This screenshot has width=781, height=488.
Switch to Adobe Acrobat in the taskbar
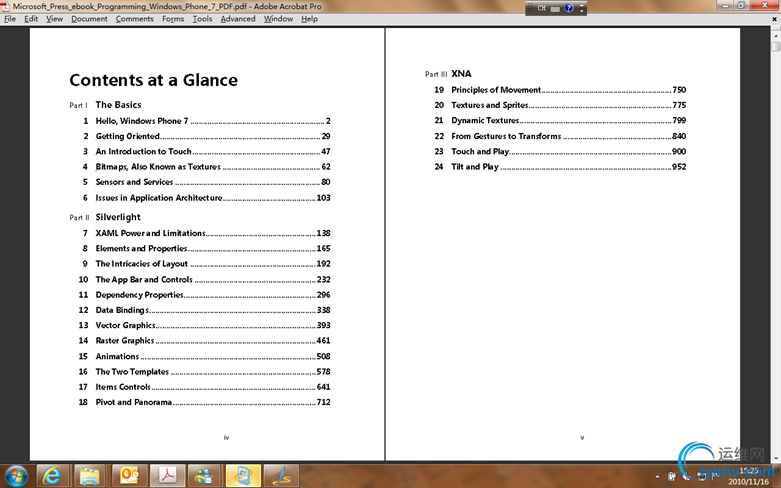167,476
